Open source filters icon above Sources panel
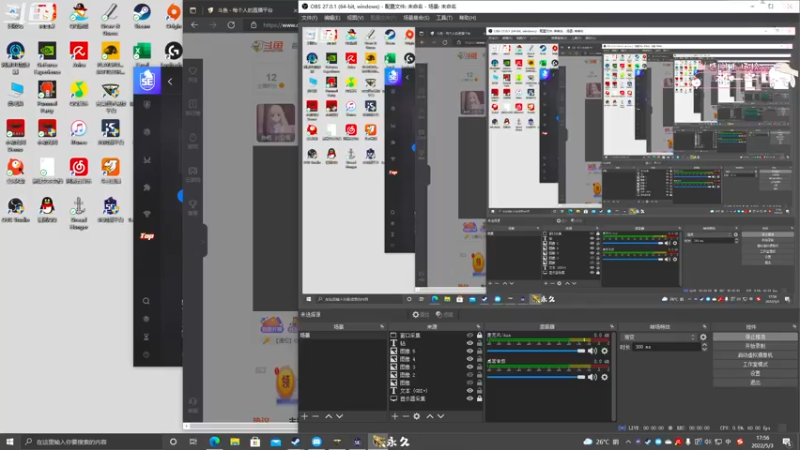 [444, 314]
